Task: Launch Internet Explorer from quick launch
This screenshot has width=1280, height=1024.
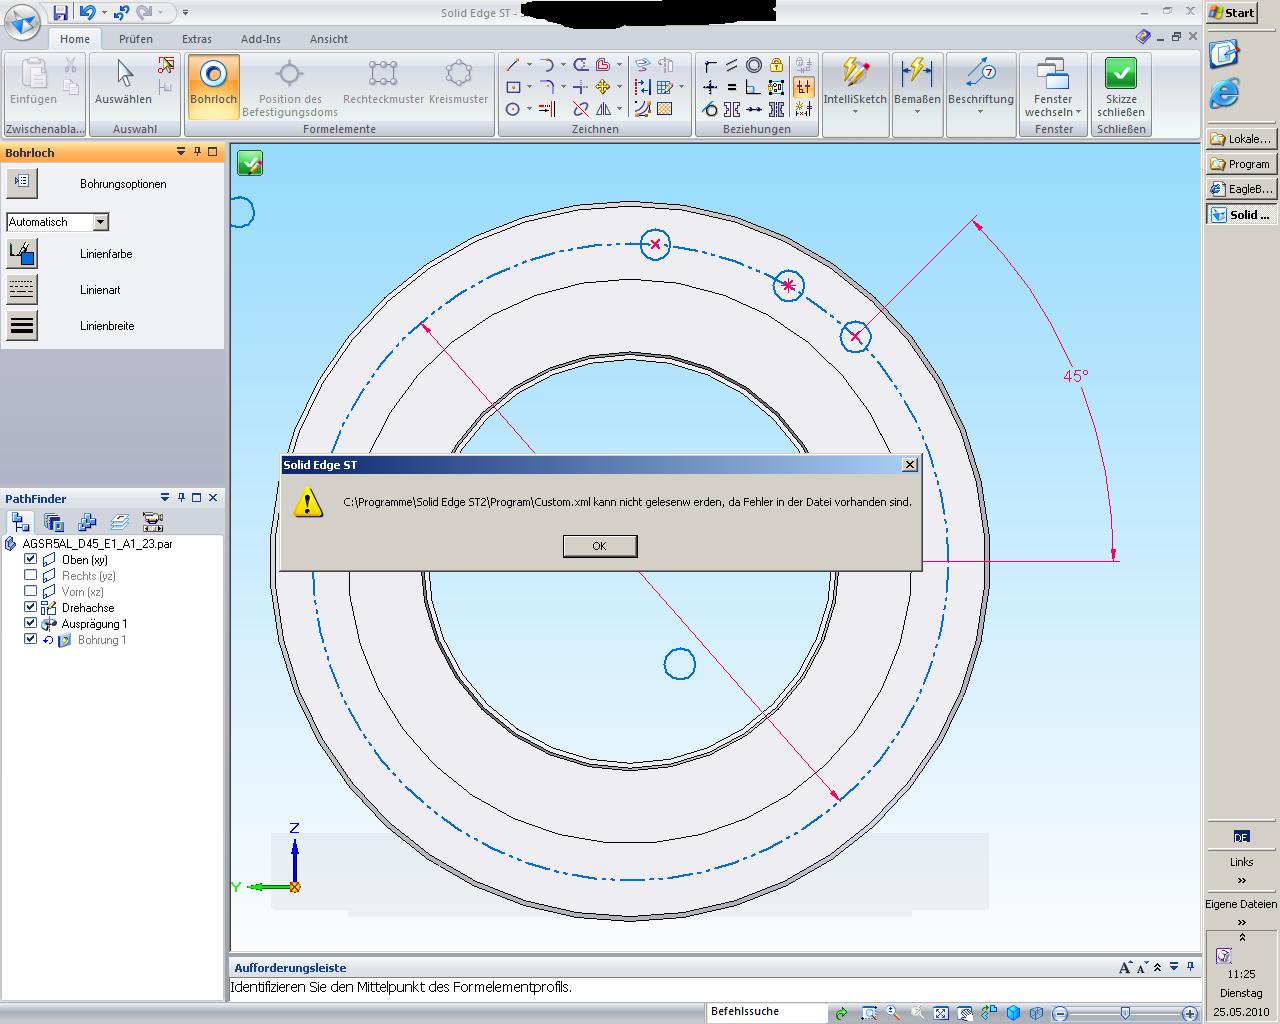Action: 1224,95
